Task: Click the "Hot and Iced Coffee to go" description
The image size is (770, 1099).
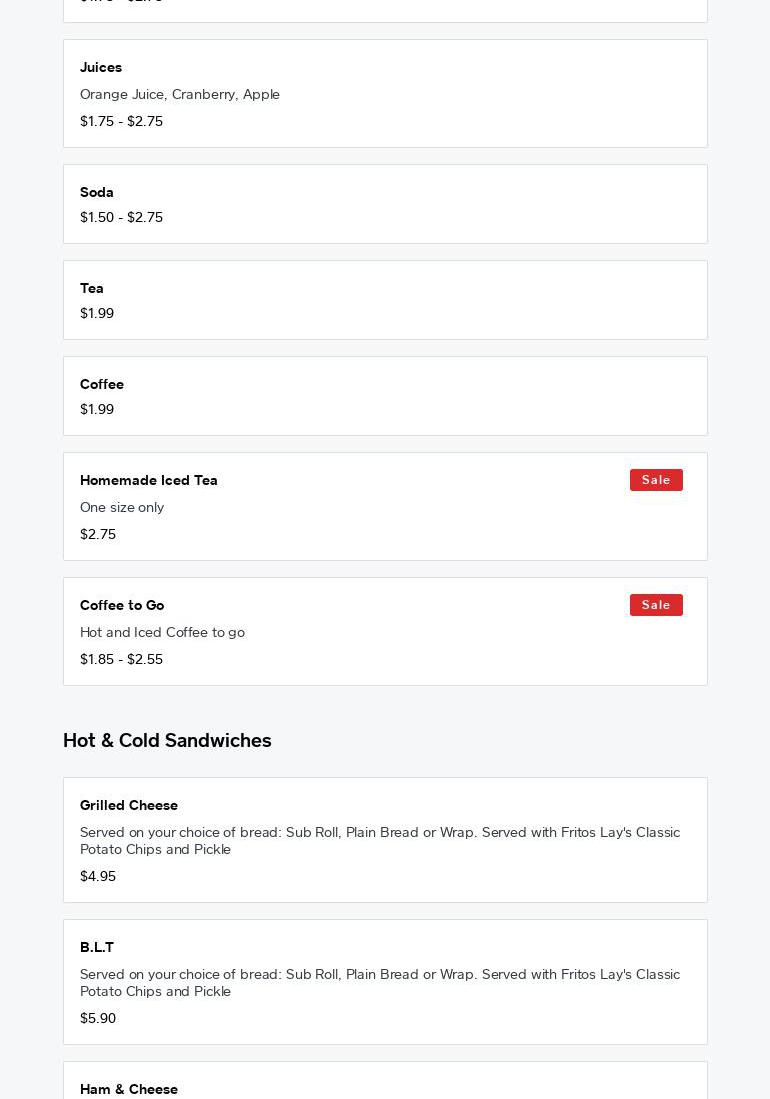Action: point(162,632)
